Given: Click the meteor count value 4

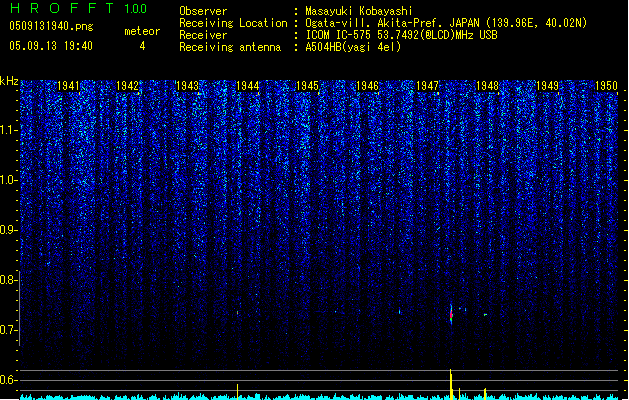Looking at the screenshot, I should (x=142, y=46).
